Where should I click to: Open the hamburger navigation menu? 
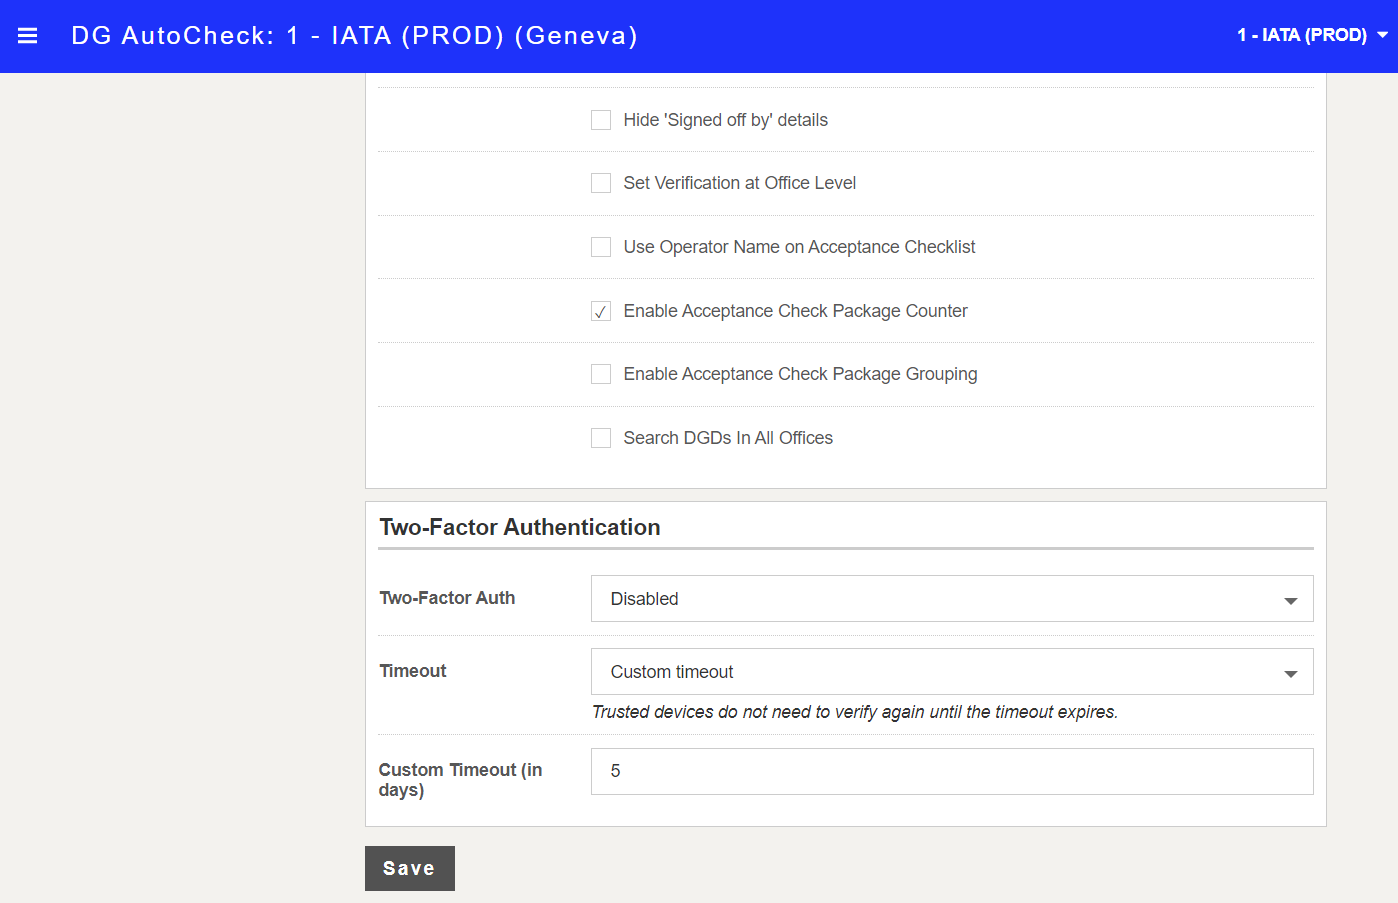pyautogui.click(x=28, y=36)
